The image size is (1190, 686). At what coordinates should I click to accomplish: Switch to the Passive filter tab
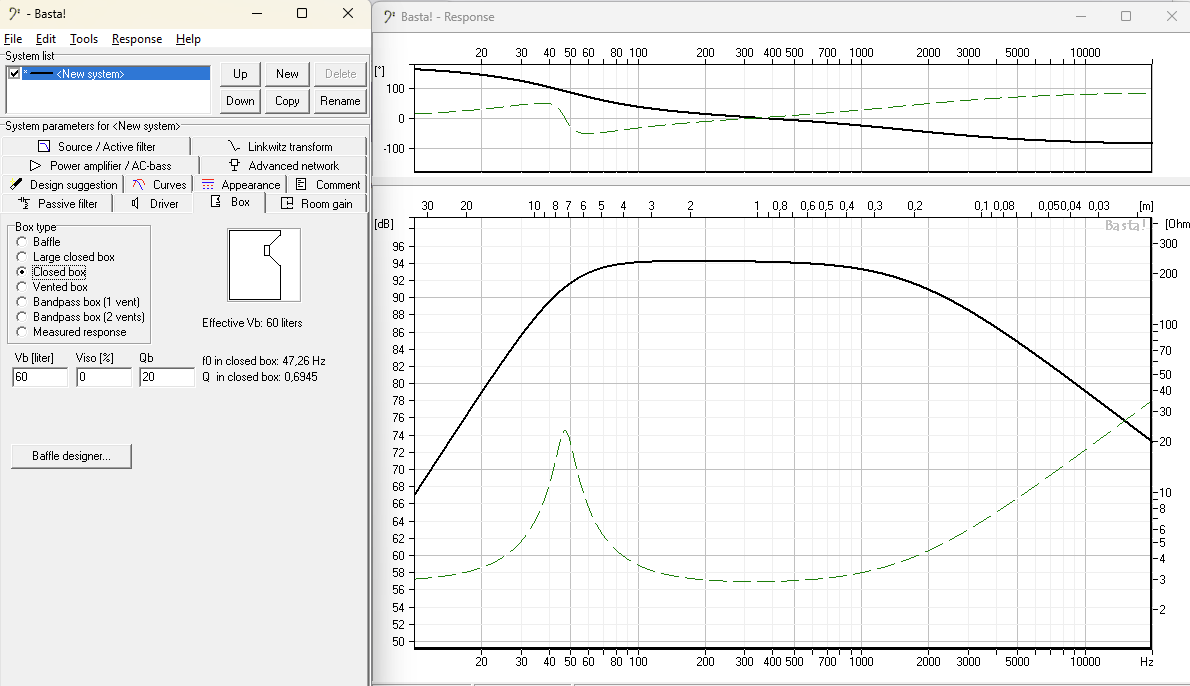coord(58,203)
